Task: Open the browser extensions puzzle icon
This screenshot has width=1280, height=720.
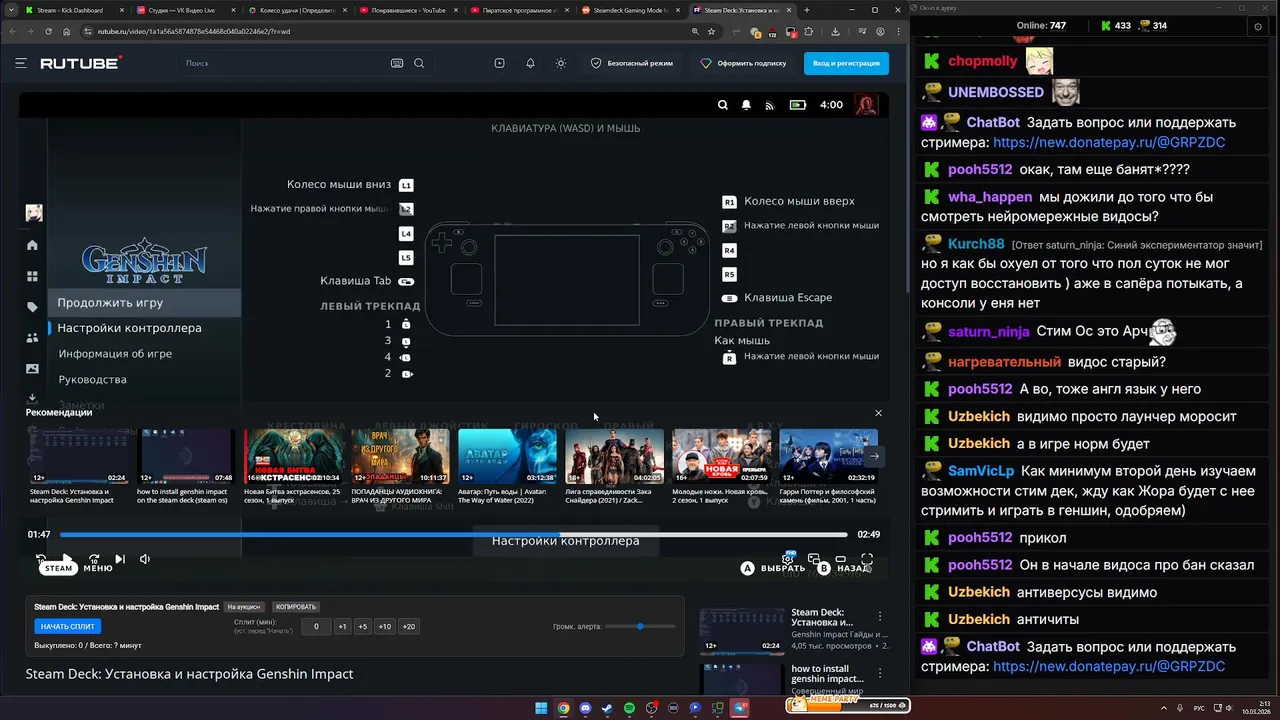Action: click(808, 31)
